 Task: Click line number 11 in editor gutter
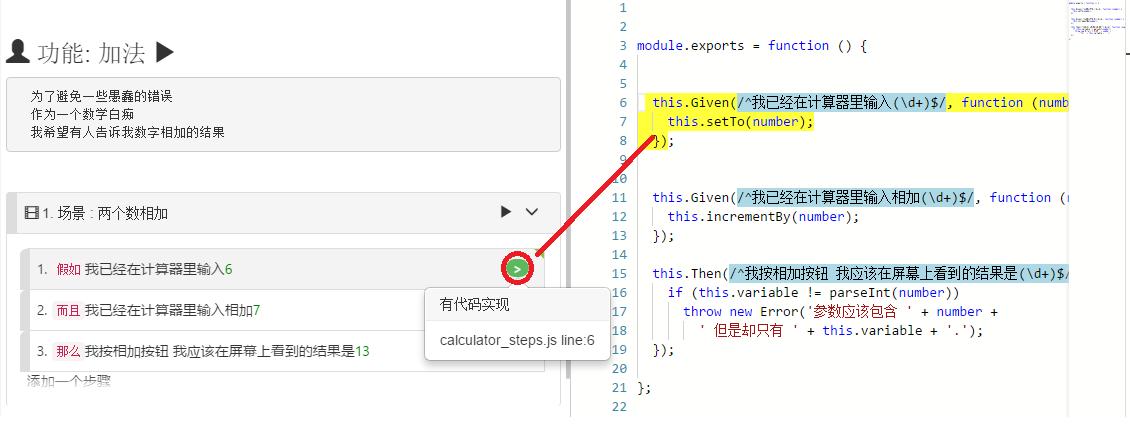click(x=620, y=198)
